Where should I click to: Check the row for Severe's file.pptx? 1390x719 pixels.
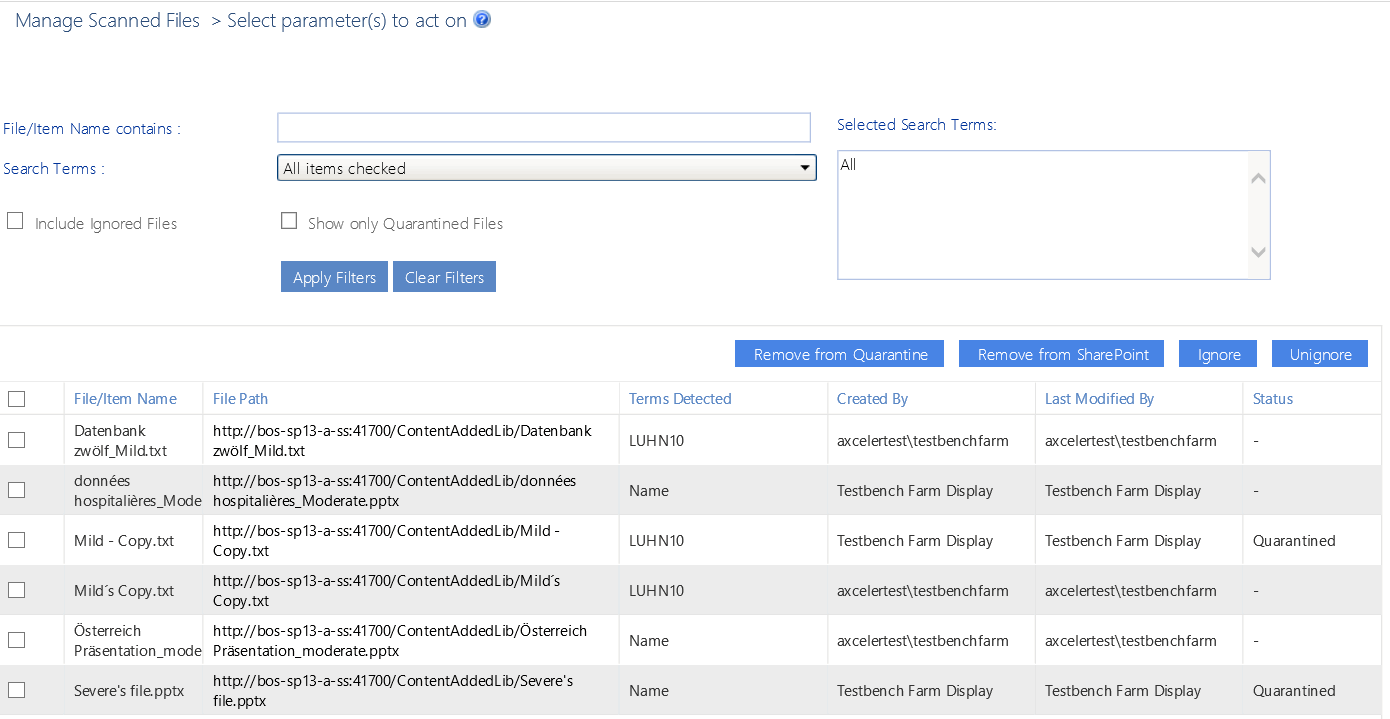pyautogui.click(x=16, y=689)
